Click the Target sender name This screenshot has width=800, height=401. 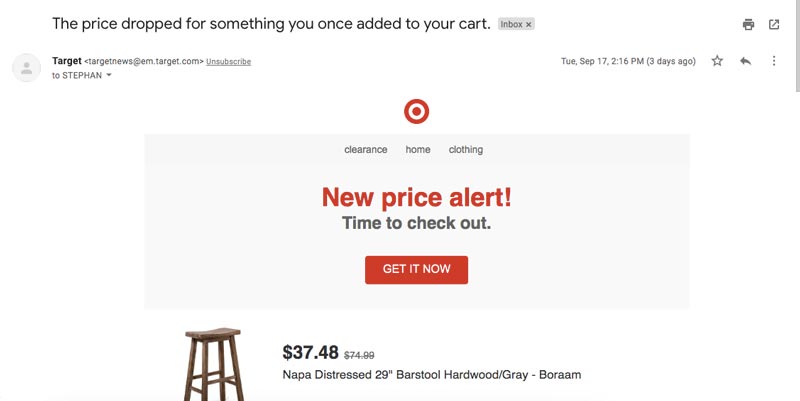(67, 61)
